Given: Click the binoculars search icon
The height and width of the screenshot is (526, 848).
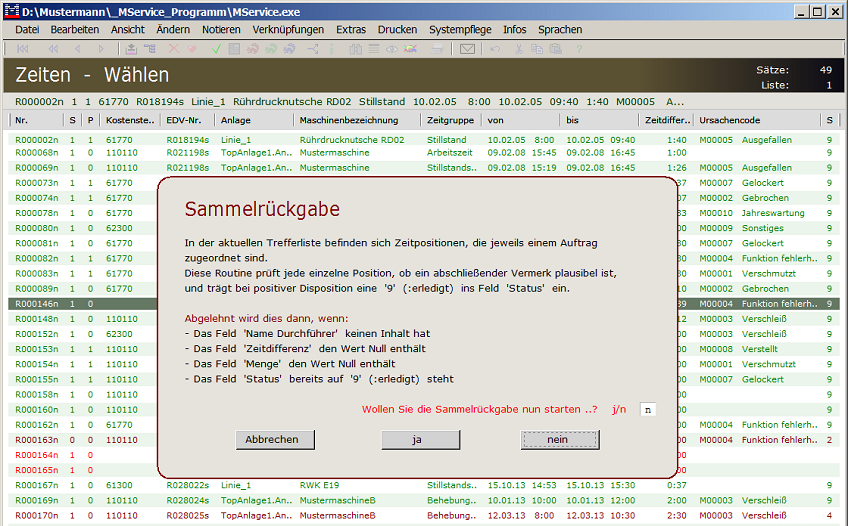Looking at the screenshot, I should (x=354, y=48).
